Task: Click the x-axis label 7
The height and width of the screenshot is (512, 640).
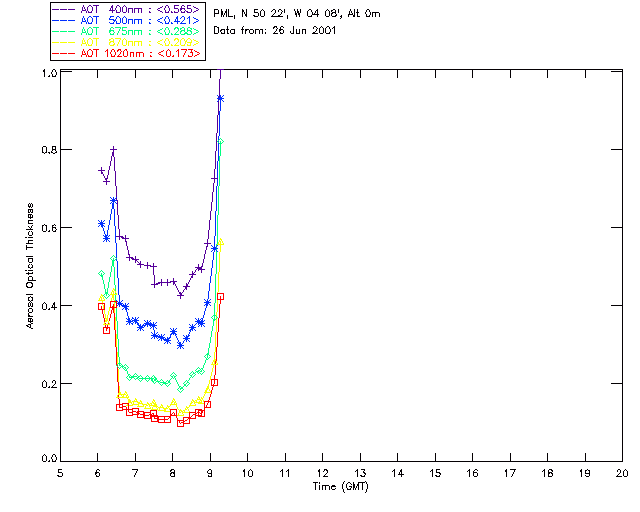Action: (135, 473)
